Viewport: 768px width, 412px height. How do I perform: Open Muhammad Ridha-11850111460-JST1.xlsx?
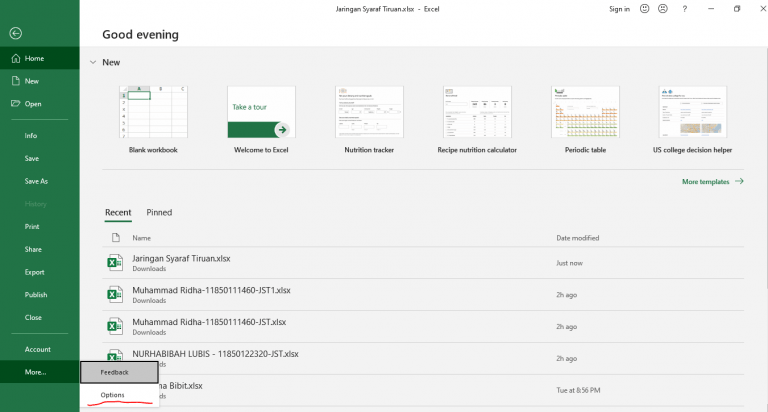[423, 295]
